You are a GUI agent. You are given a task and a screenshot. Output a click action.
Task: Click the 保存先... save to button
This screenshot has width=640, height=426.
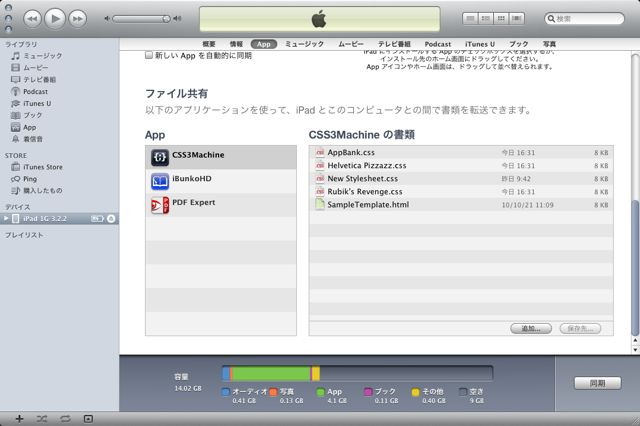[x=580, y=328]
